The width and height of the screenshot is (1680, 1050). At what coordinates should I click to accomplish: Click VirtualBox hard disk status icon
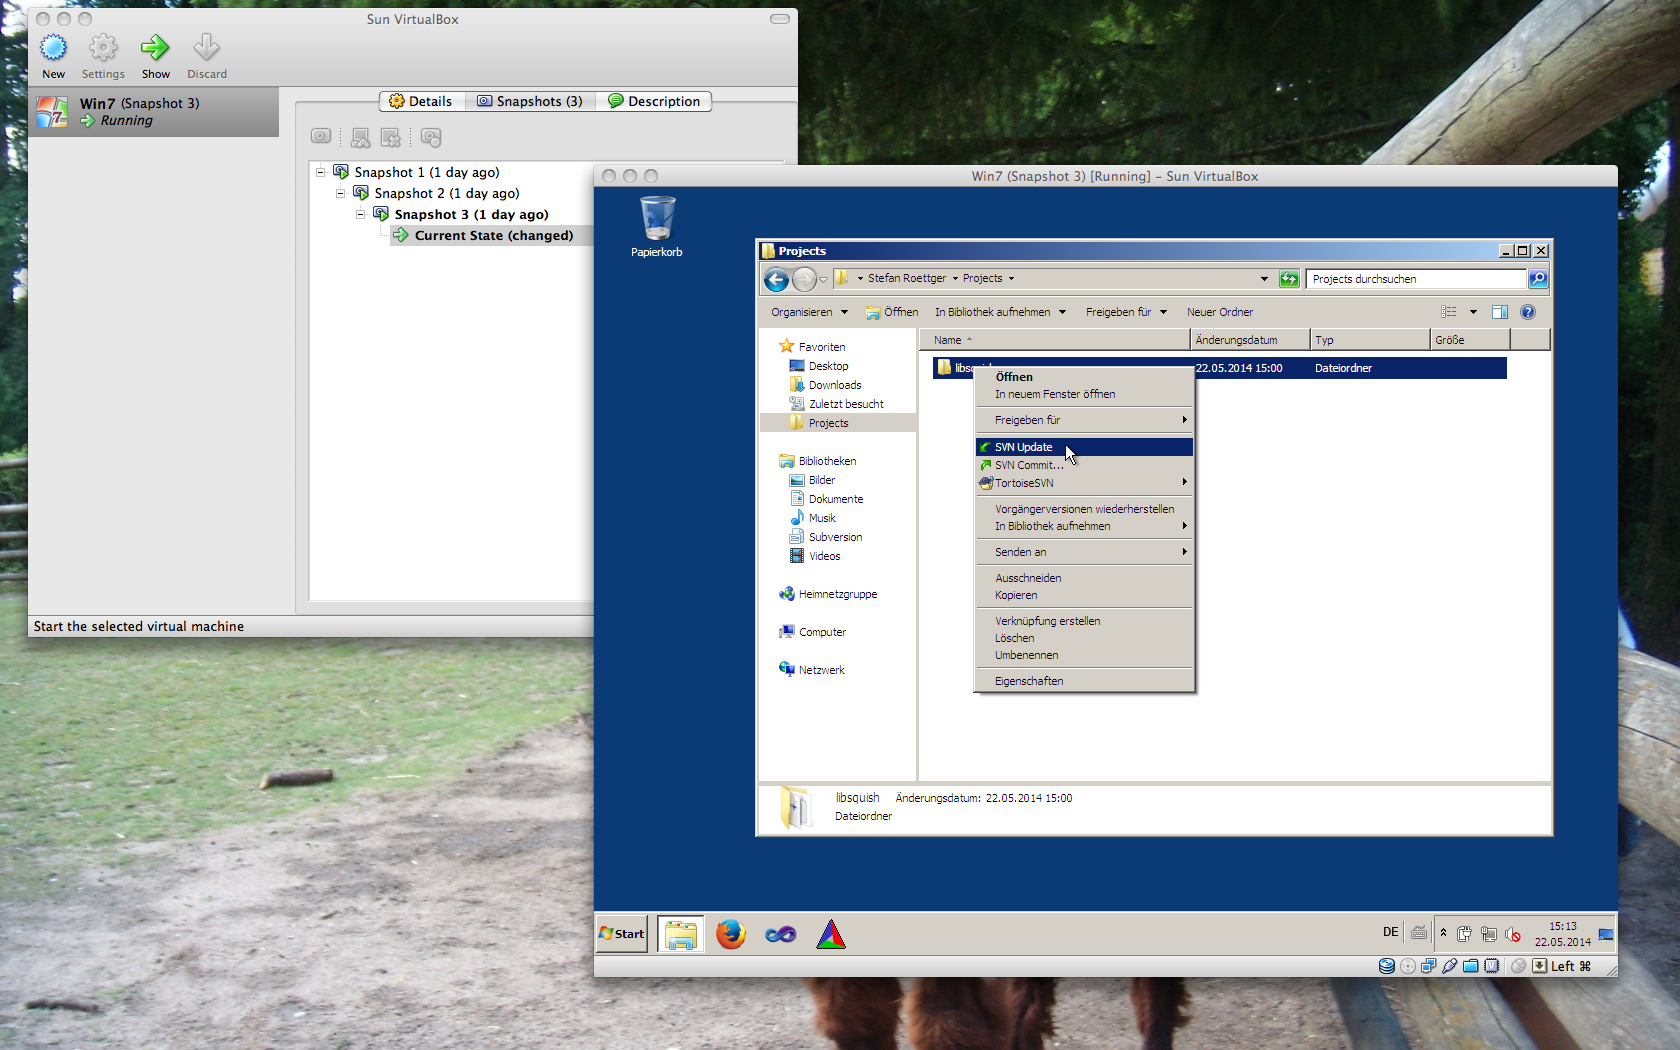[1387, 966]
